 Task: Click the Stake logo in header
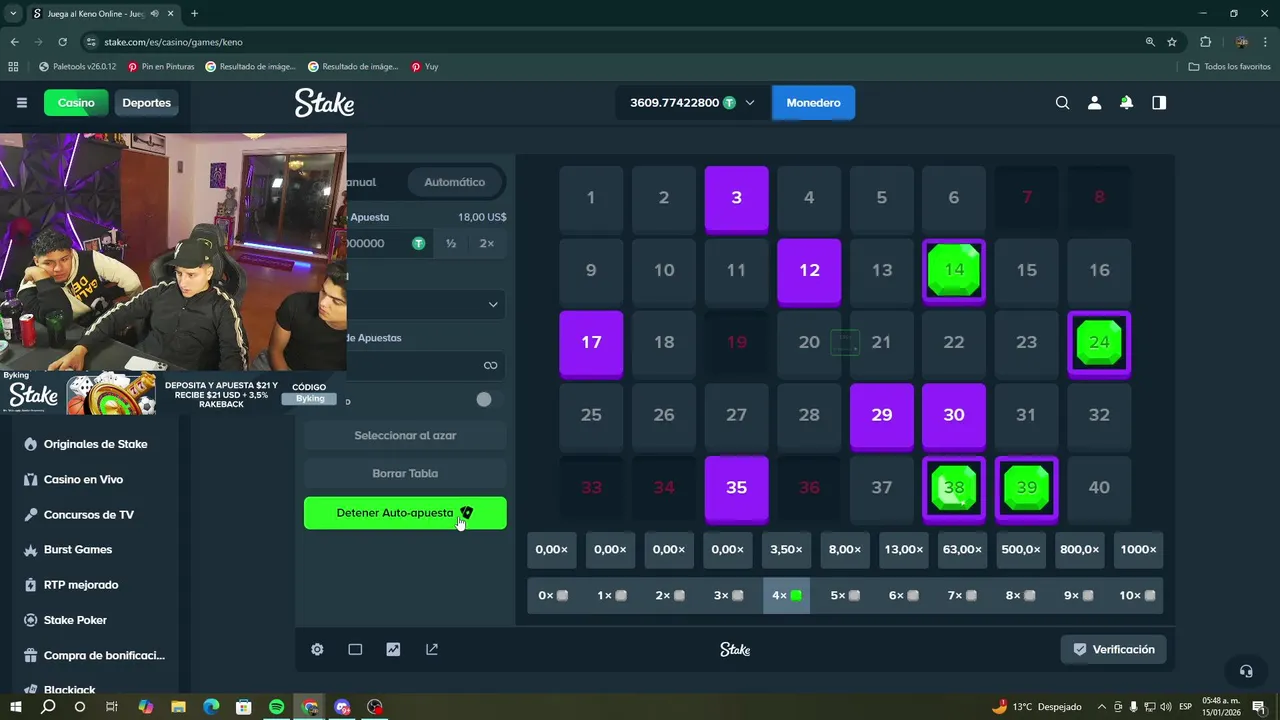point(324,103)
